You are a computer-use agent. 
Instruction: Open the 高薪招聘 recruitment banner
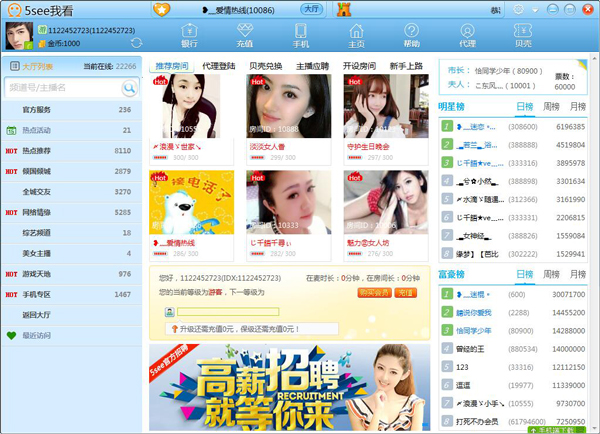click(289, 387)
